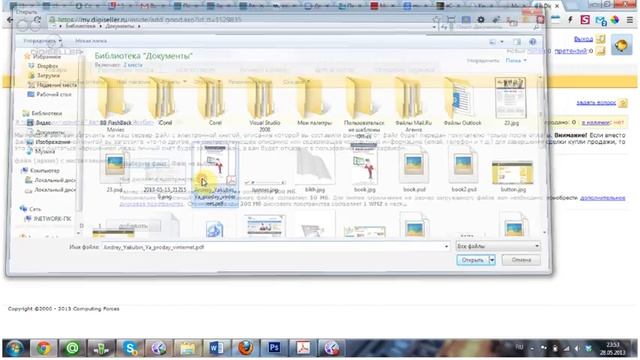Toggle the preview pane icon
The image size is (640, 360).
517,42
